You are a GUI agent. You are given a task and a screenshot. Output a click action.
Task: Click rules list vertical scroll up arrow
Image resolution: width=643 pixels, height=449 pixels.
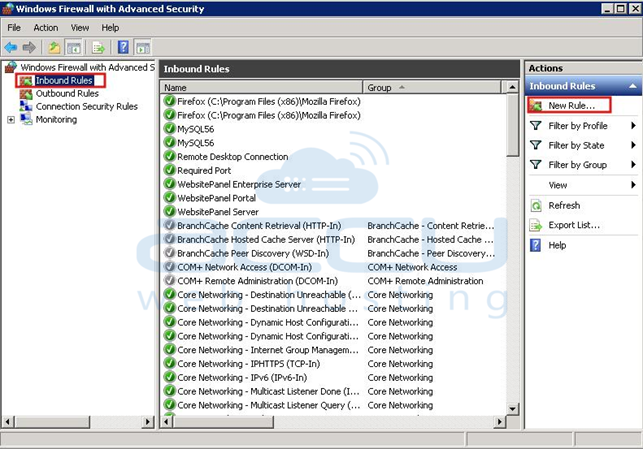click(x=512, y=87)
